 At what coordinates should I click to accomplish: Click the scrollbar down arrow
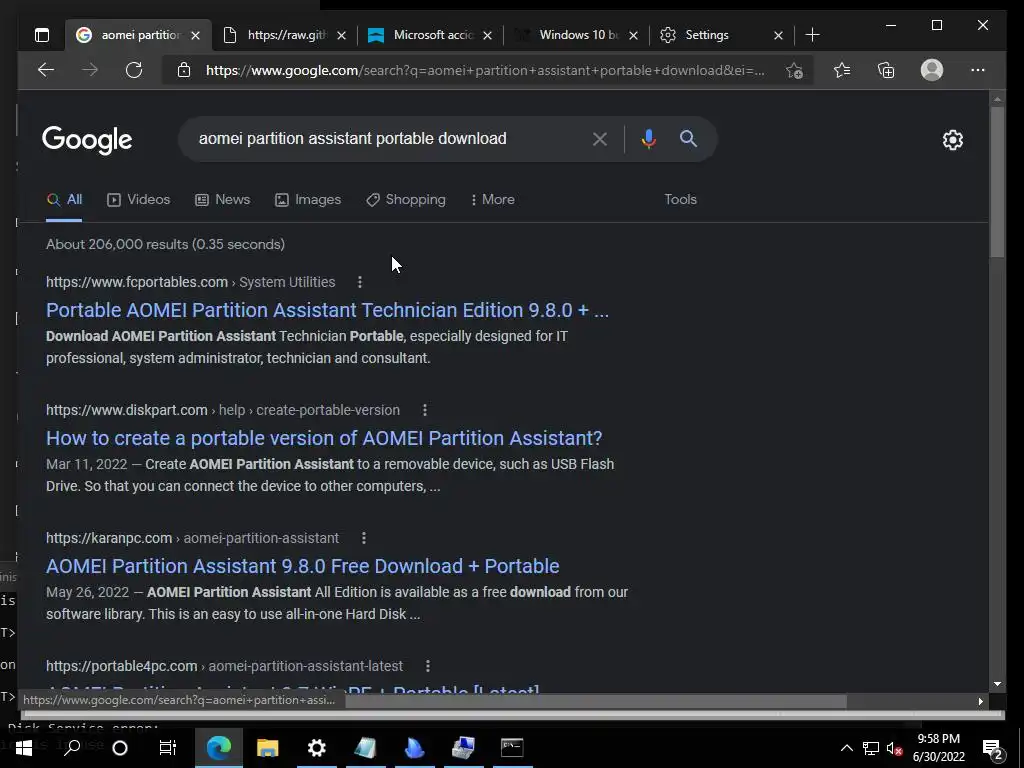tap(997, 684)
